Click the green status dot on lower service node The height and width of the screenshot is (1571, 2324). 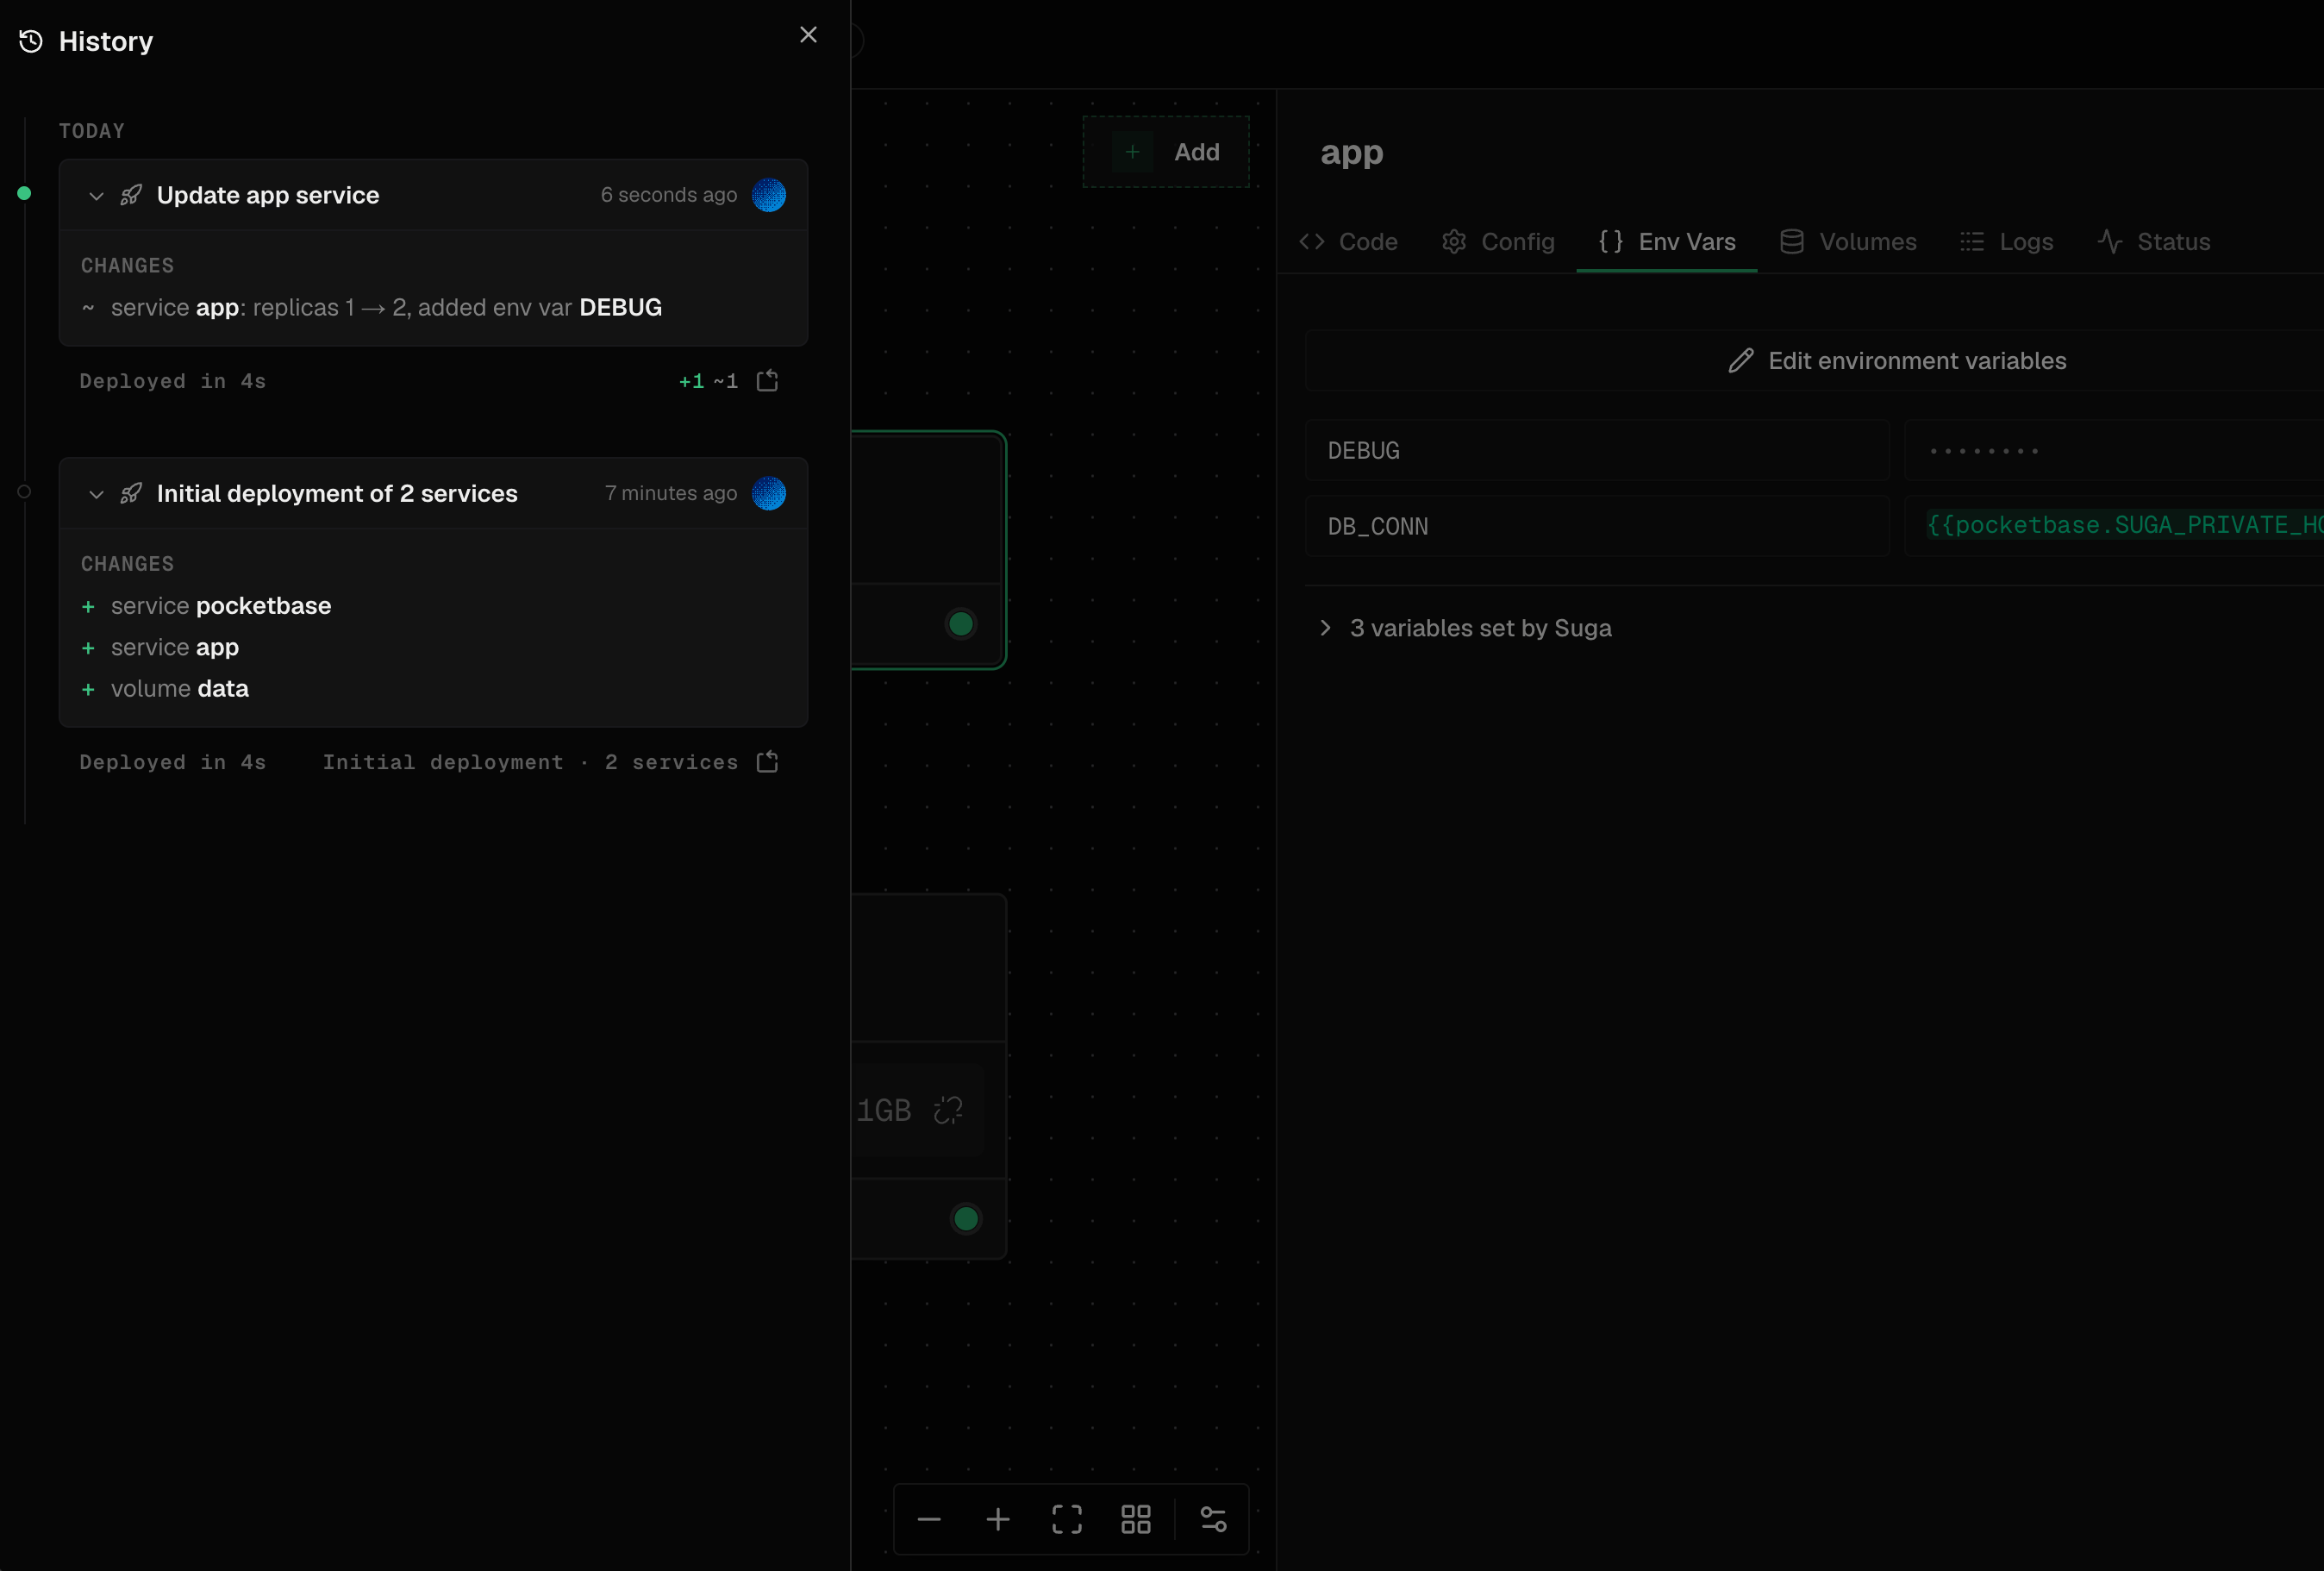[x=966, y=1219]
